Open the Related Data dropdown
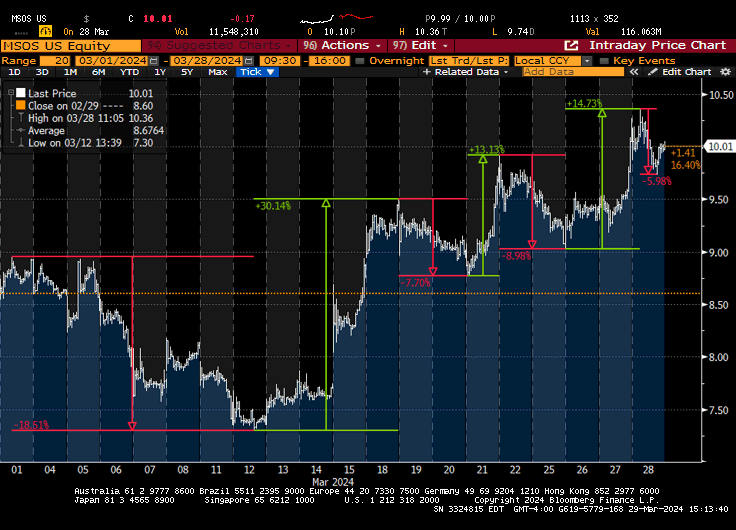The width and height of the screenshot is (736, 530). [466, 72]
